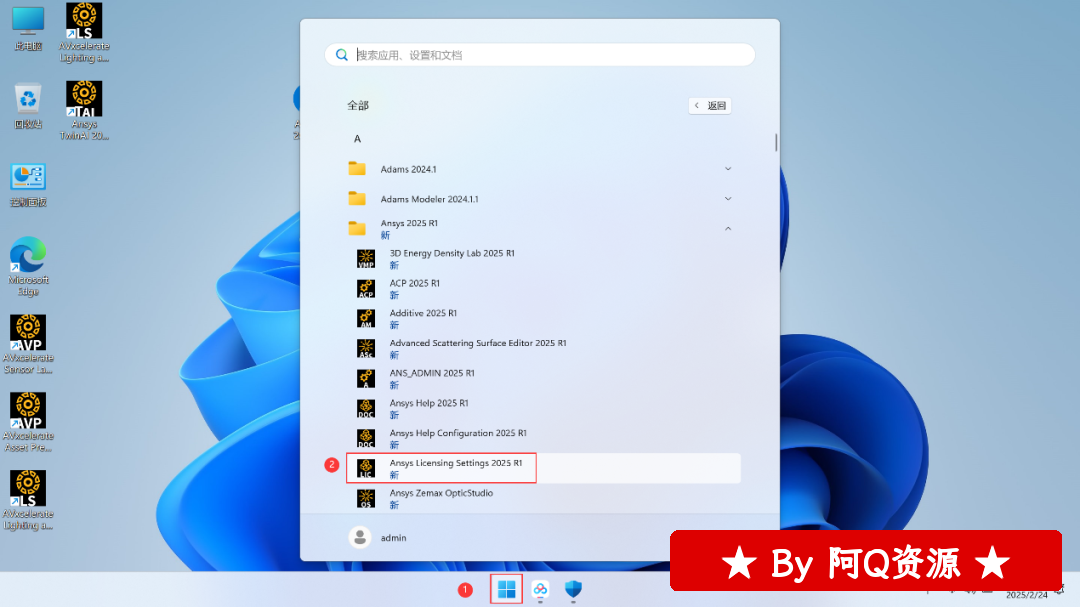Open Ansys Help Configuration 2025 R1 icon
This screenshot has height=607, width=1080.
point(366,438)
